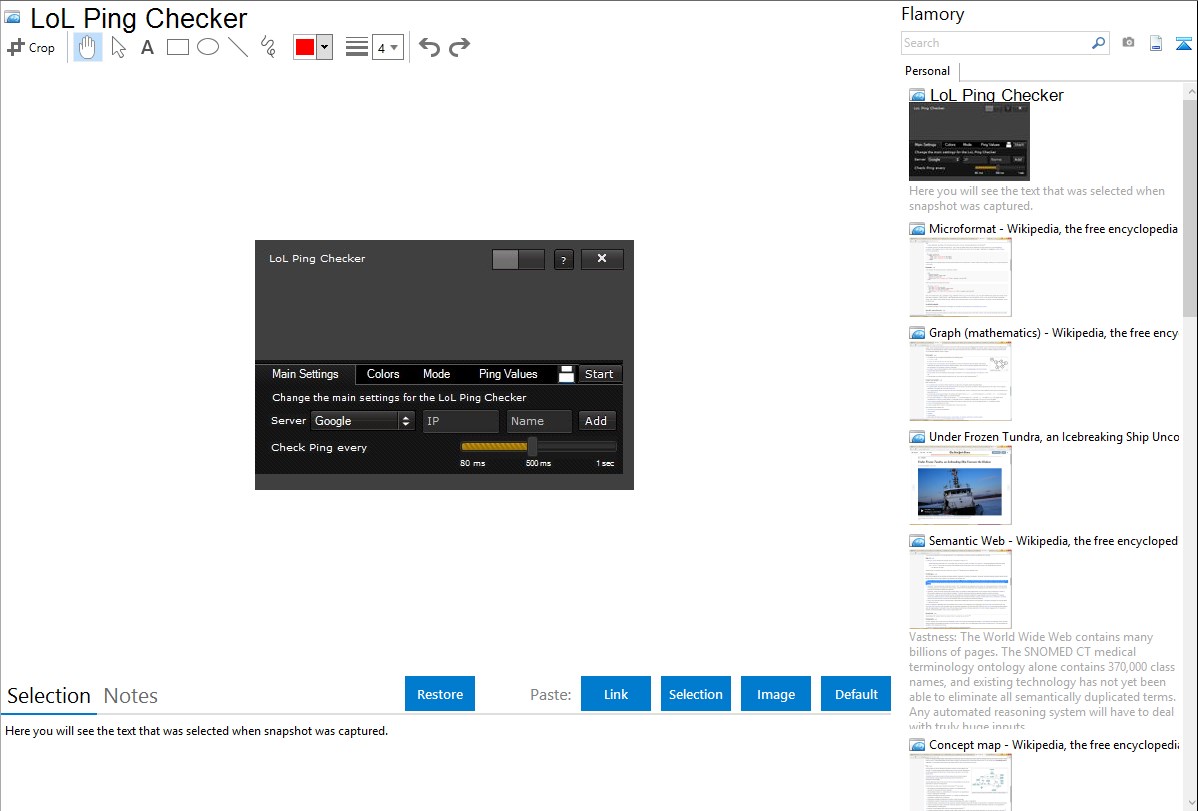Click the red color swatch
The height and width of the screenshot is (811, 1198).
[305, 47]
